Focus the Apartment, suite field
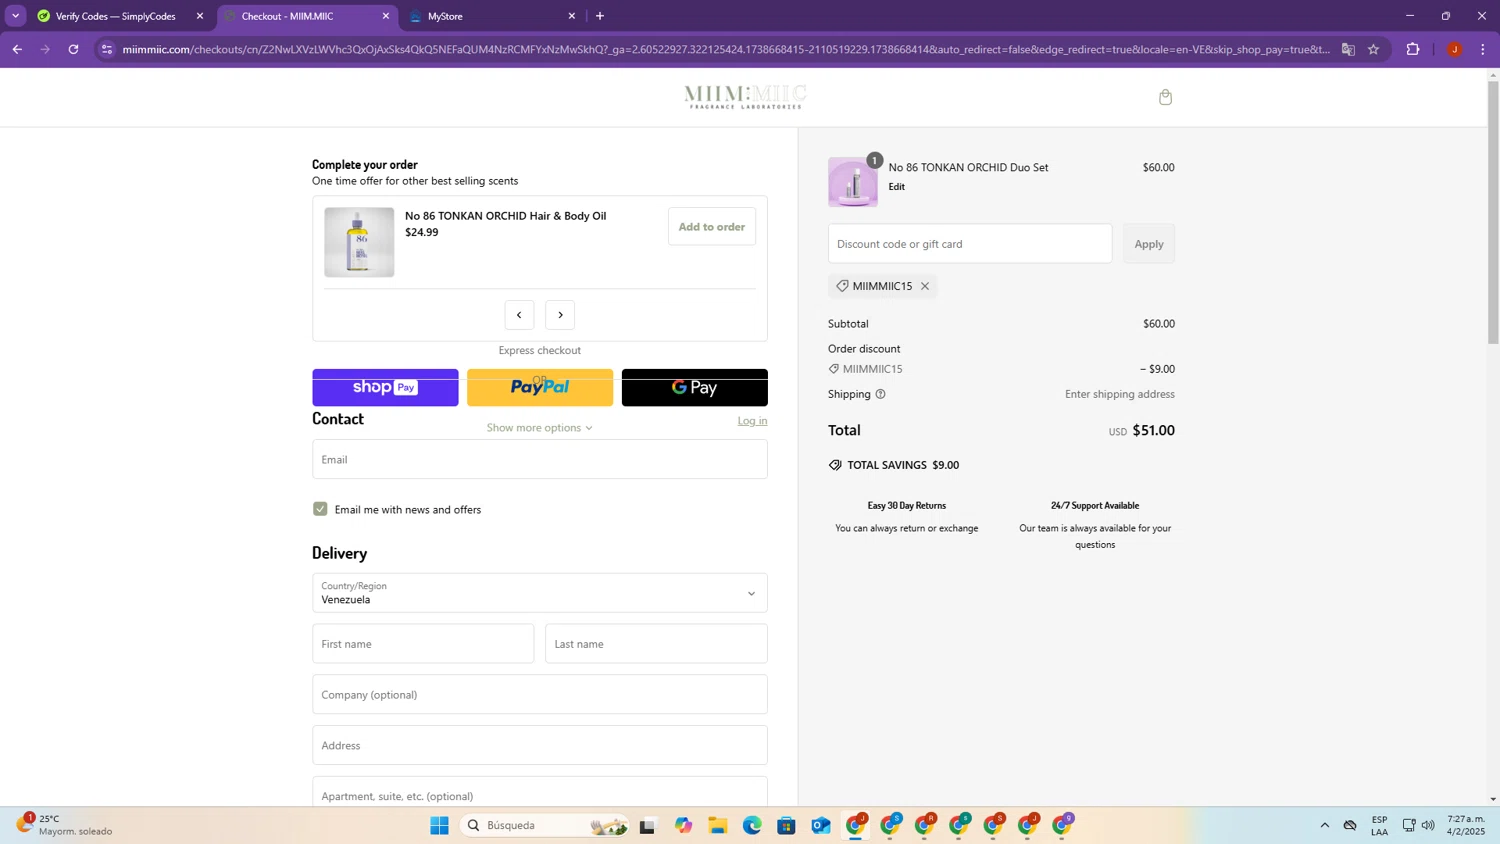The image size is (1500, 844). tap(540, 792)
